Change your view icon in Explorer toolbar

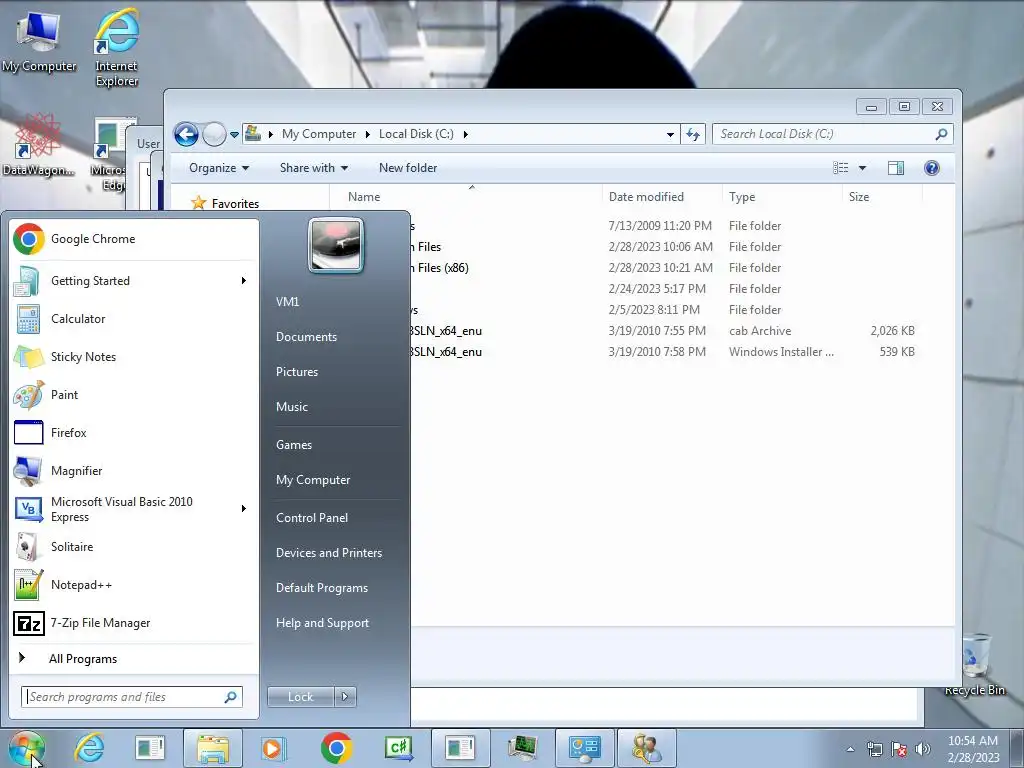click(840, 168)
